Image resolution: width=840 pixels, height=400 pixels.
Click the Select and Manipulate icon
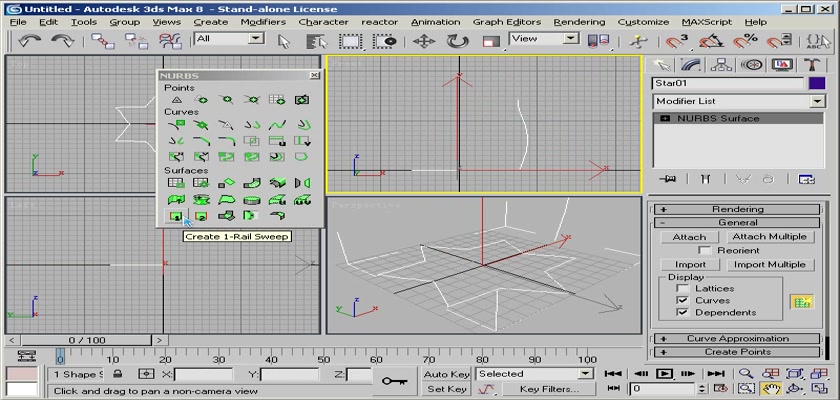638,41
